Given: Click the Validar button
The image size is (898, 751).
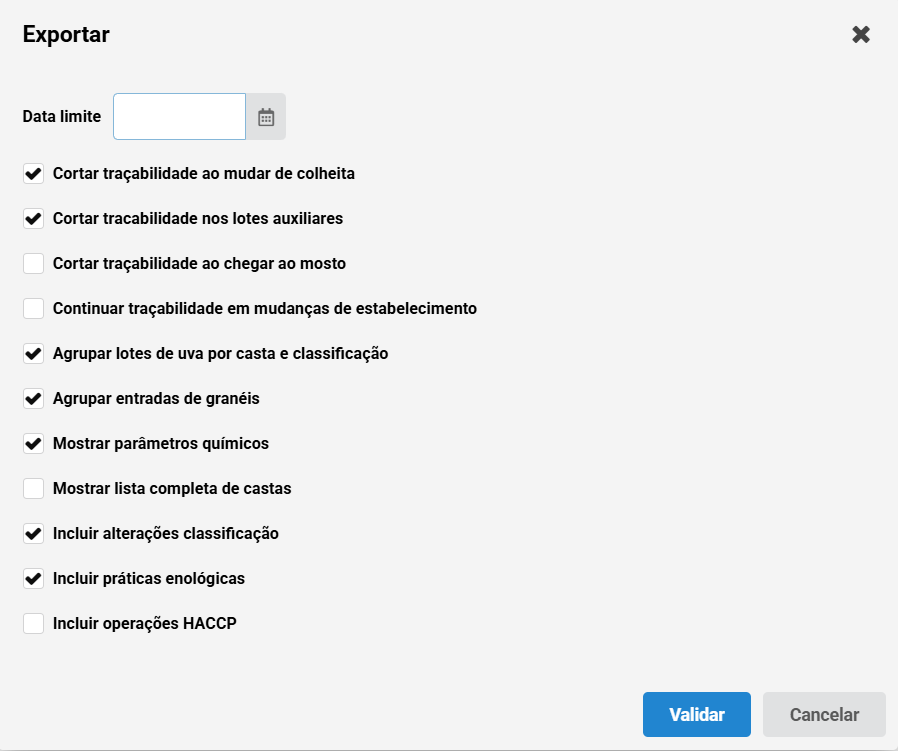Looking at the screenshot, I should tap(696, 714).
